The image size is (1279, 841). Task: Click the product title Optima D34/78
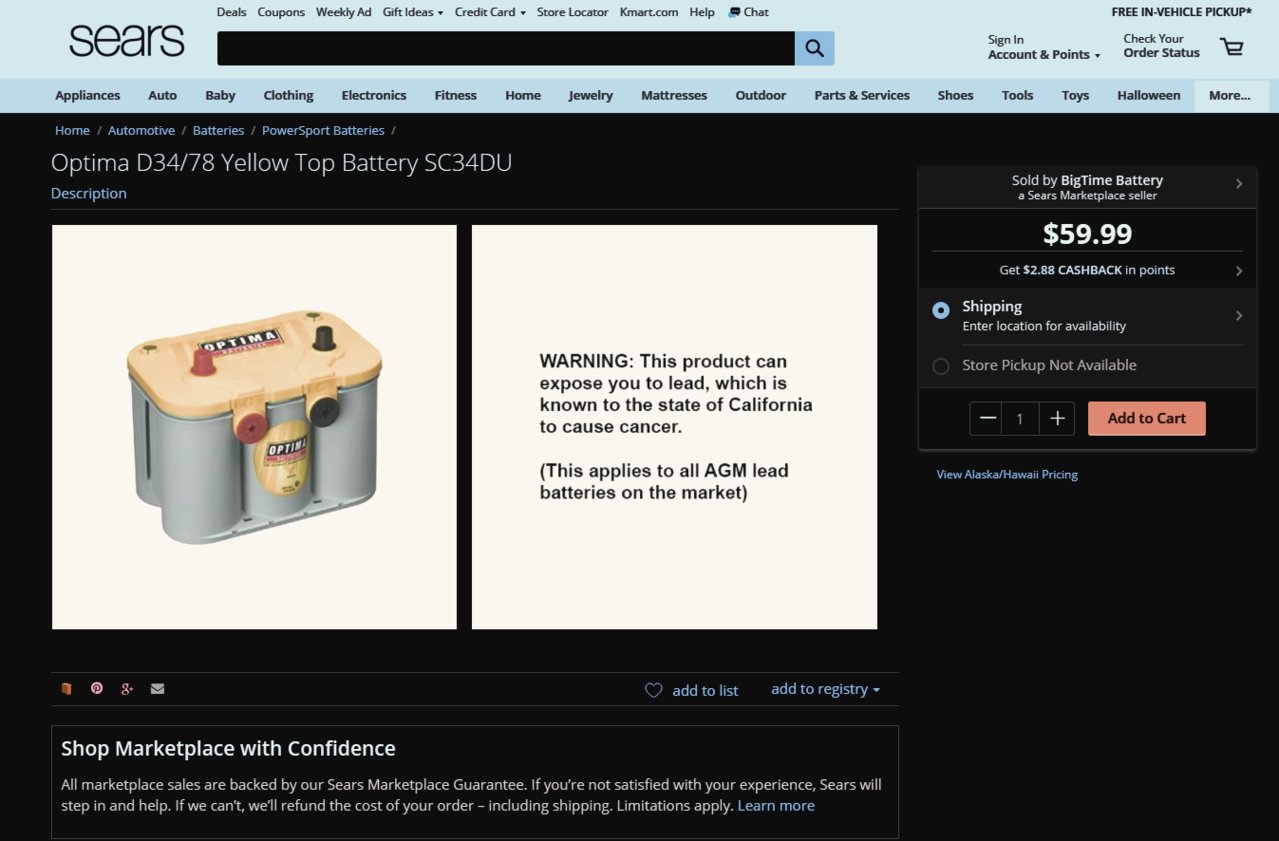coord(281,163)
